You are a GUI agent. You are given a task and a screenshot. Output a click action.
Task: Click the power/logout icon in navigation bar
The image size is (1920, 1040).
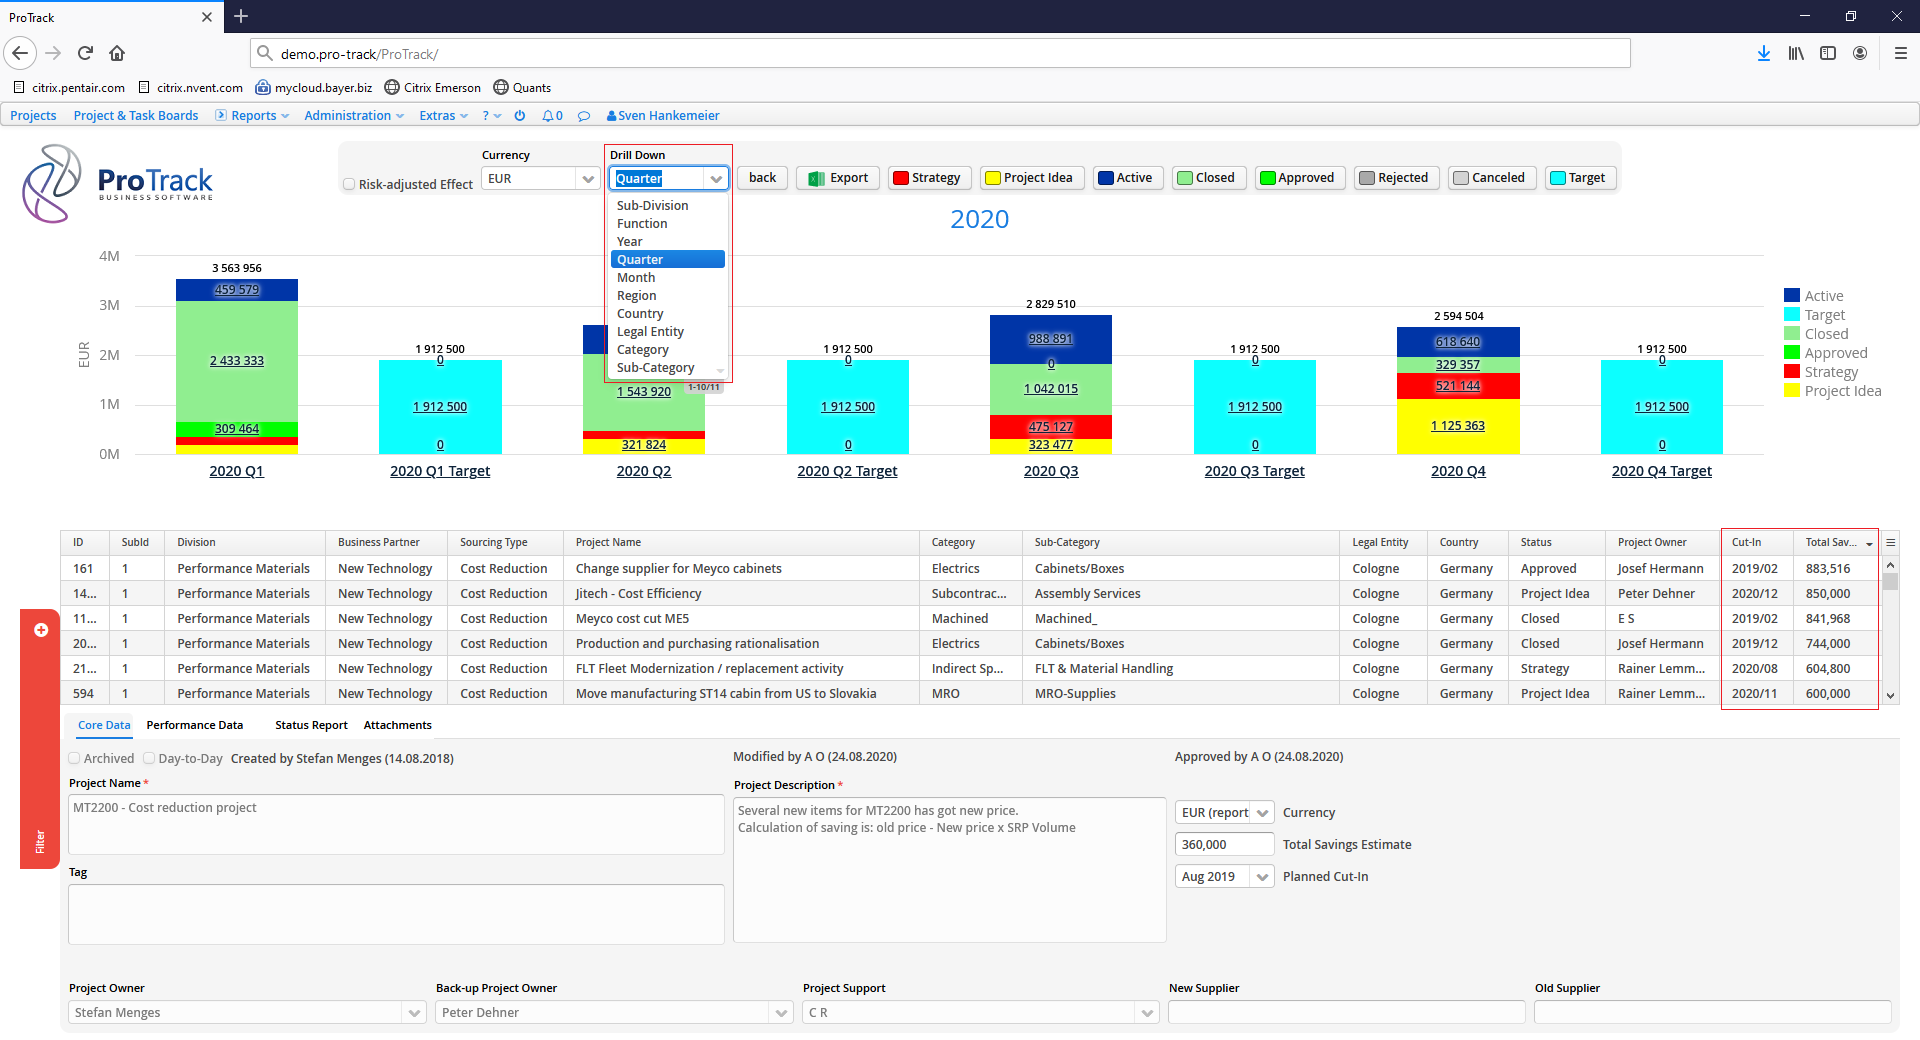pos(520,116)
